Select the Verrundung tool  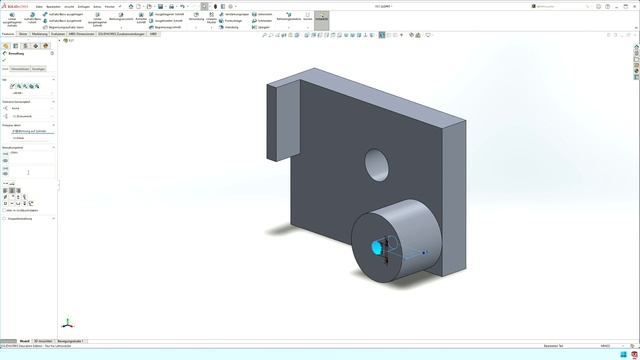(x=196, y=17)
